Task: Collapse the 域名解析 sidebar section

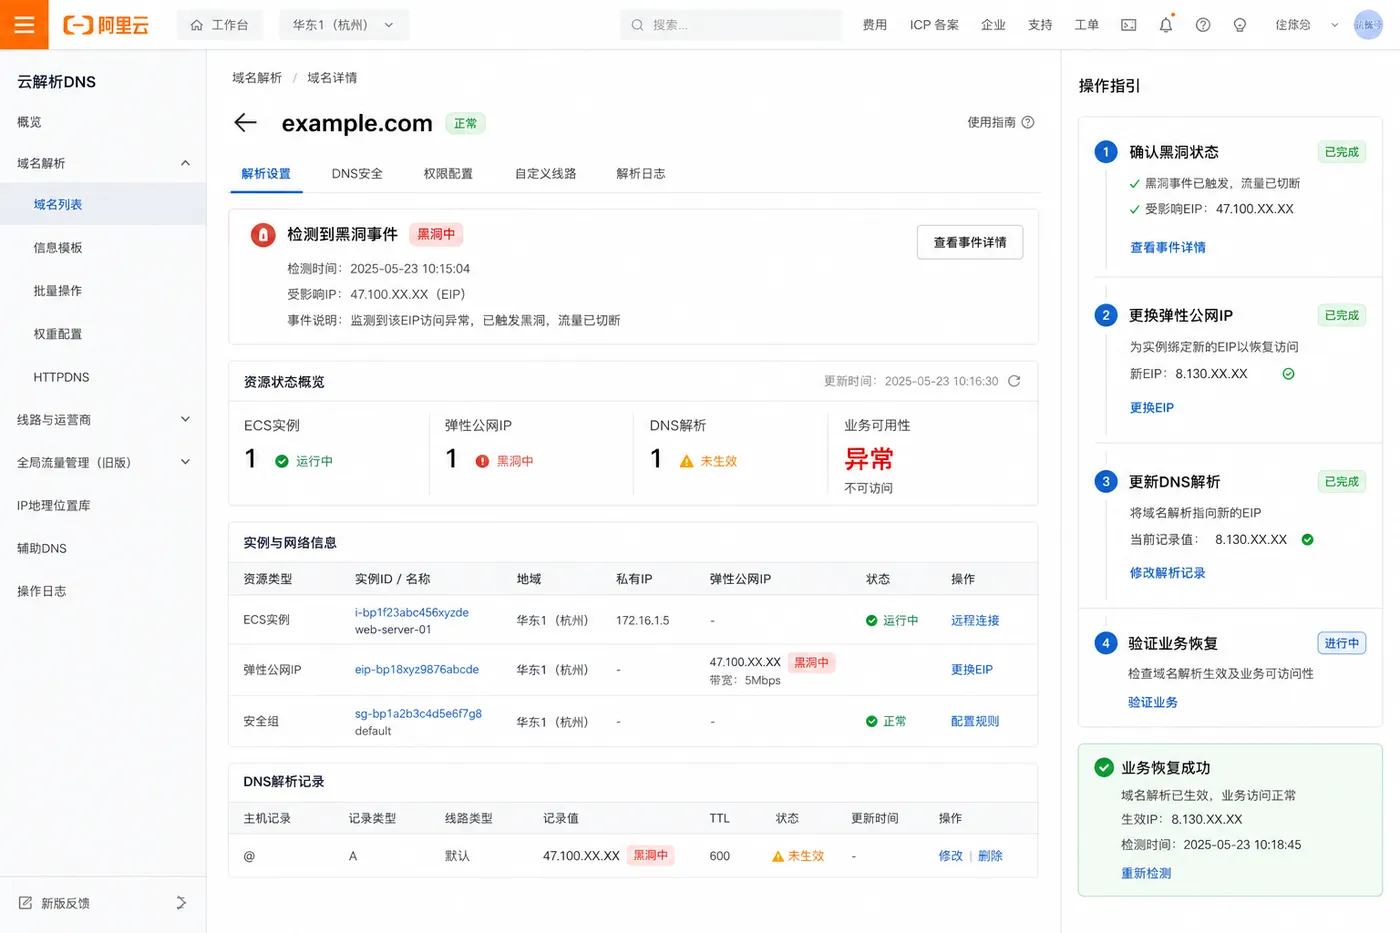Action: pos(185,163)
